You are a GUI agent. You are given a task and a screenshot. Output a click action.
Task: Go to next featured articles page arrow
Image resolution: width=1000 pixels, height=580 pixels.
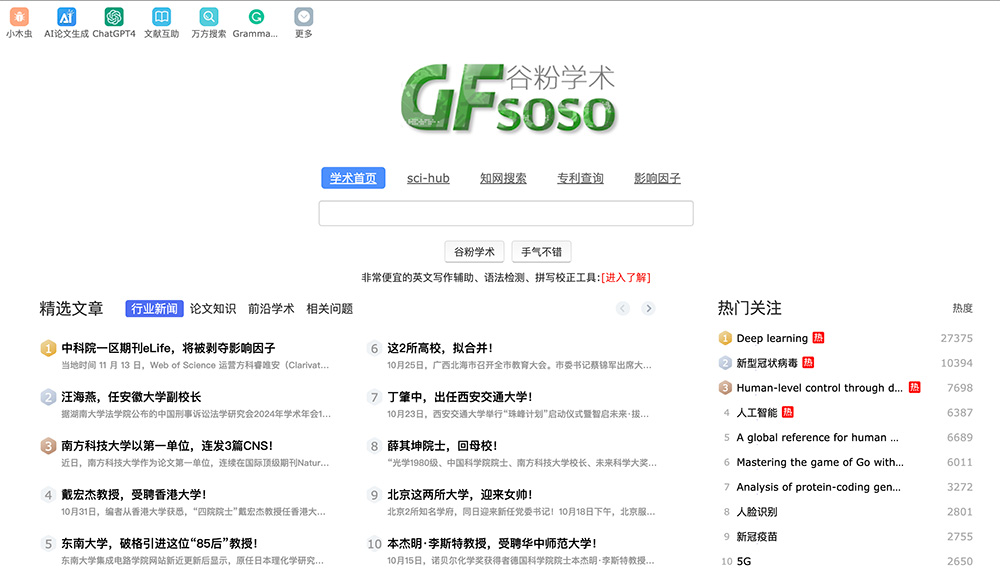tap(648, 308)
